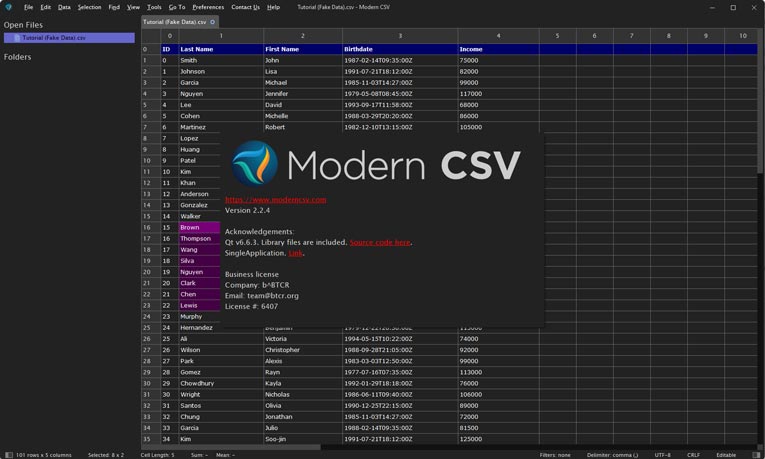This screenshot has height=459, width=765.
Task: Select column header 1
Action: [x=221, y=36]
